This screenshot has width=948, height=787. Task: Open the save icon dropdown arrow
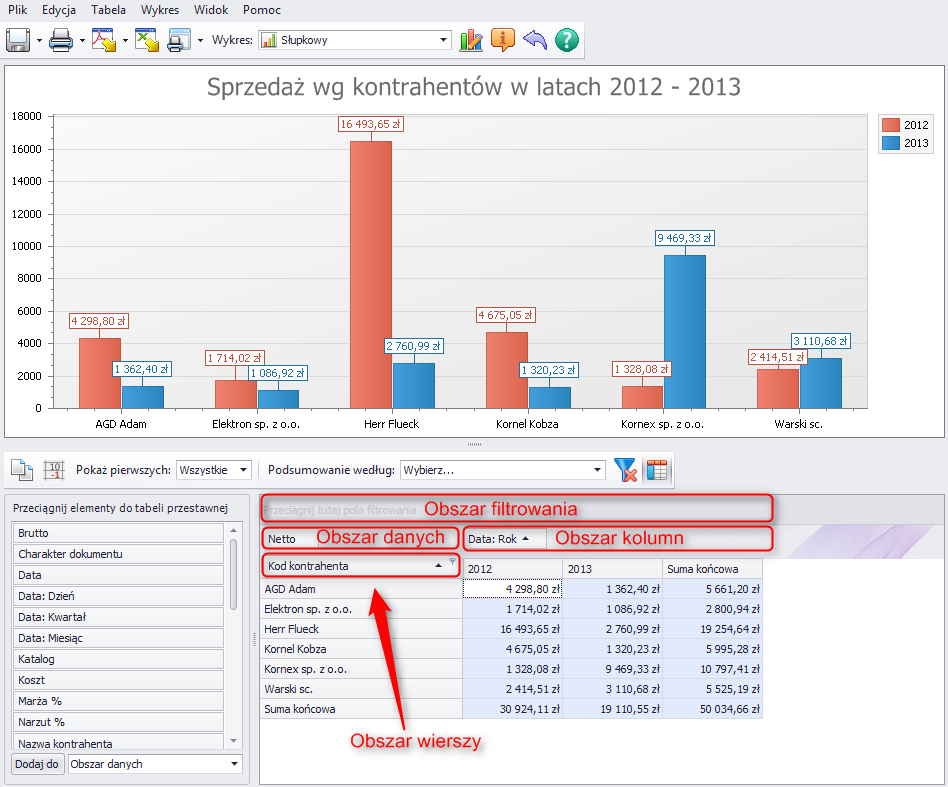39,41
